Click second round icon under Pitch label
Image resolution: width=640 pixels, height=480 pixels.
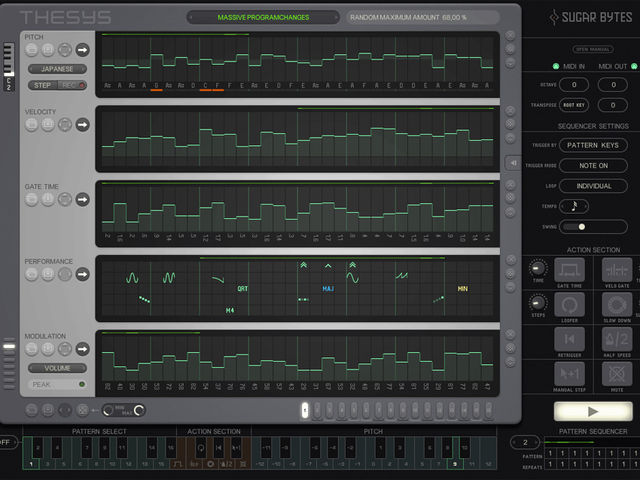coord(48,50)
